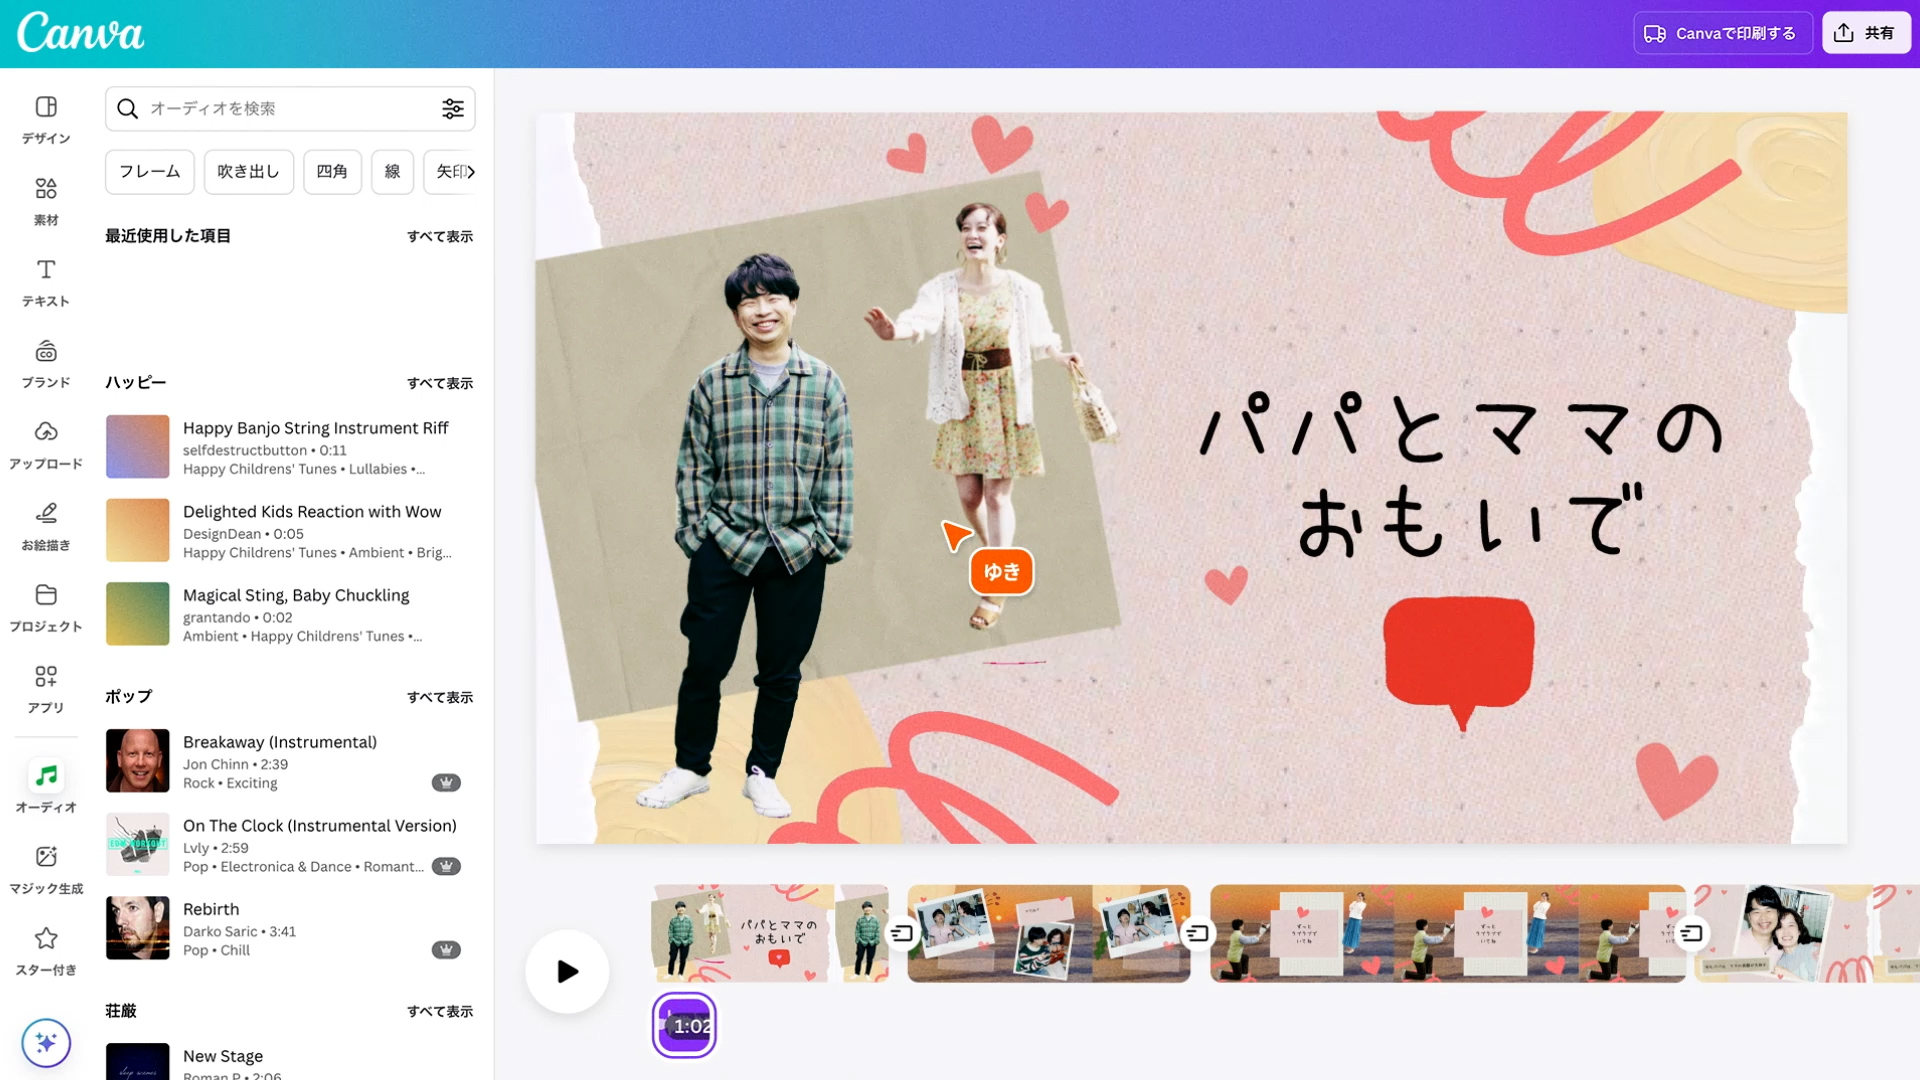Click the crown badge on On The Clock

tap(446, 866)
